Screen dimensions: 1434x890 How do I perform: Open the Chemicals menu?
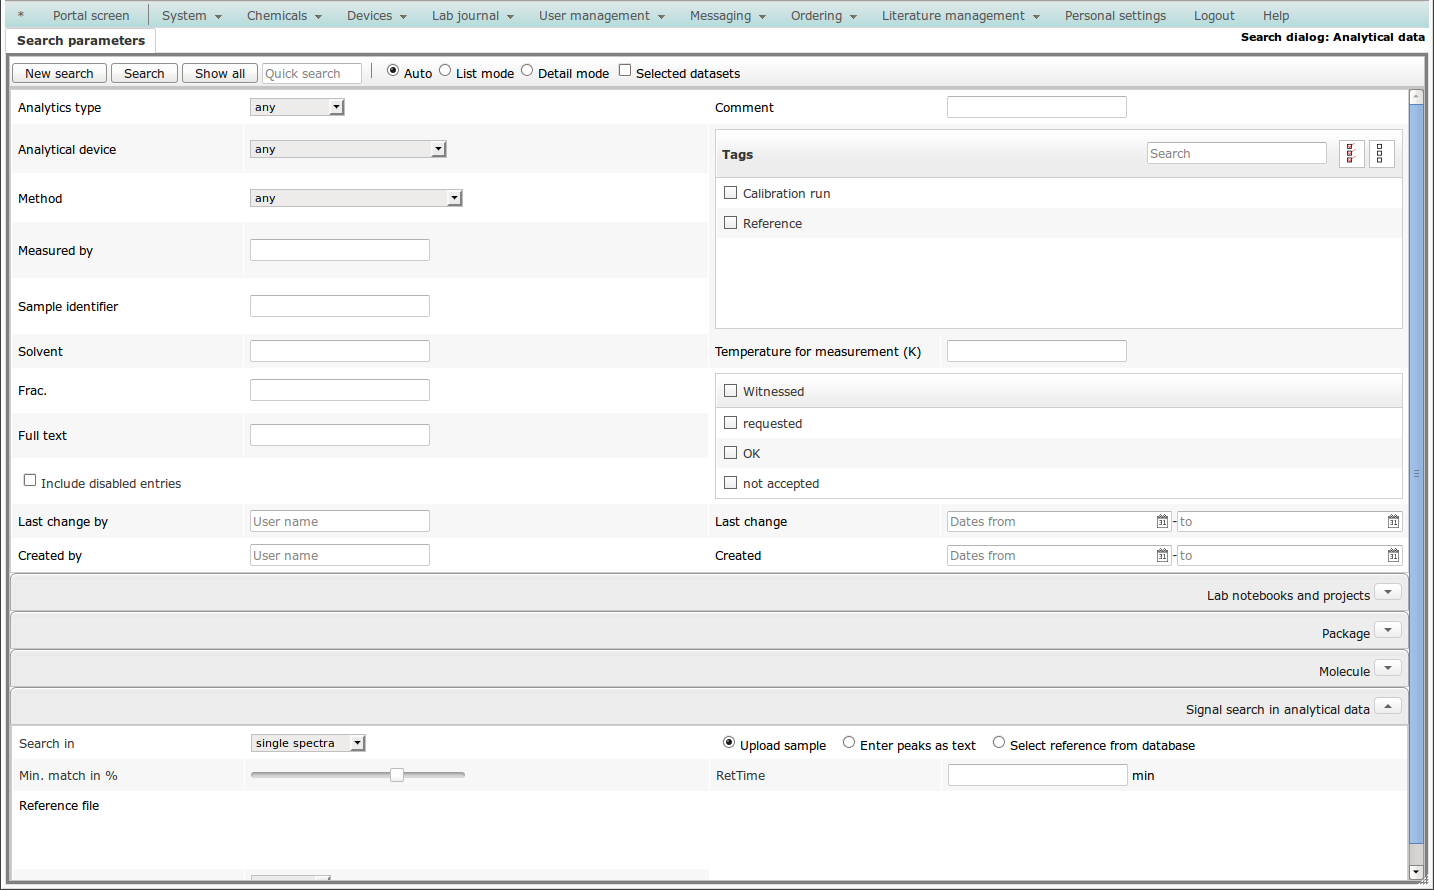tap(284, 16)
